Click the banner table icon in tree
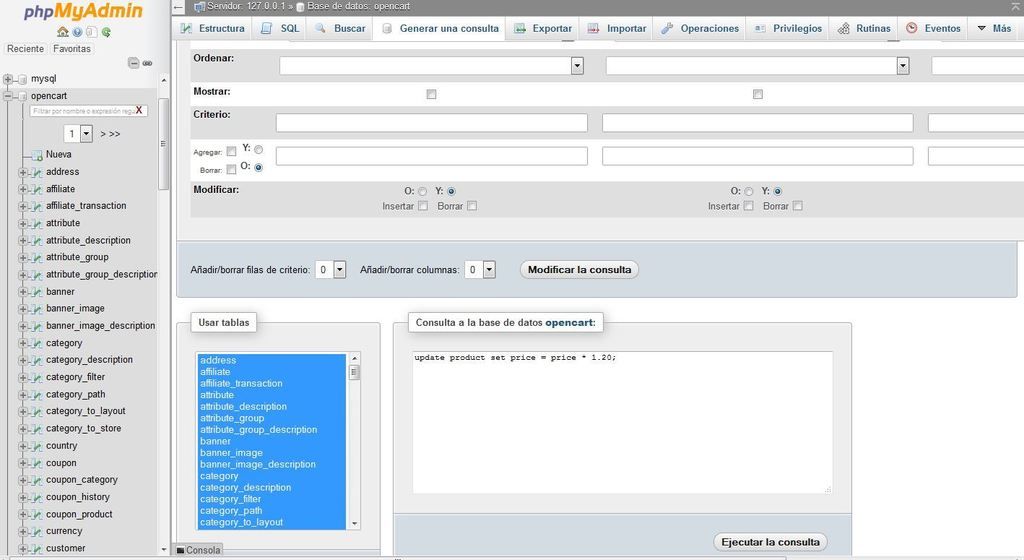 point(37,292)
